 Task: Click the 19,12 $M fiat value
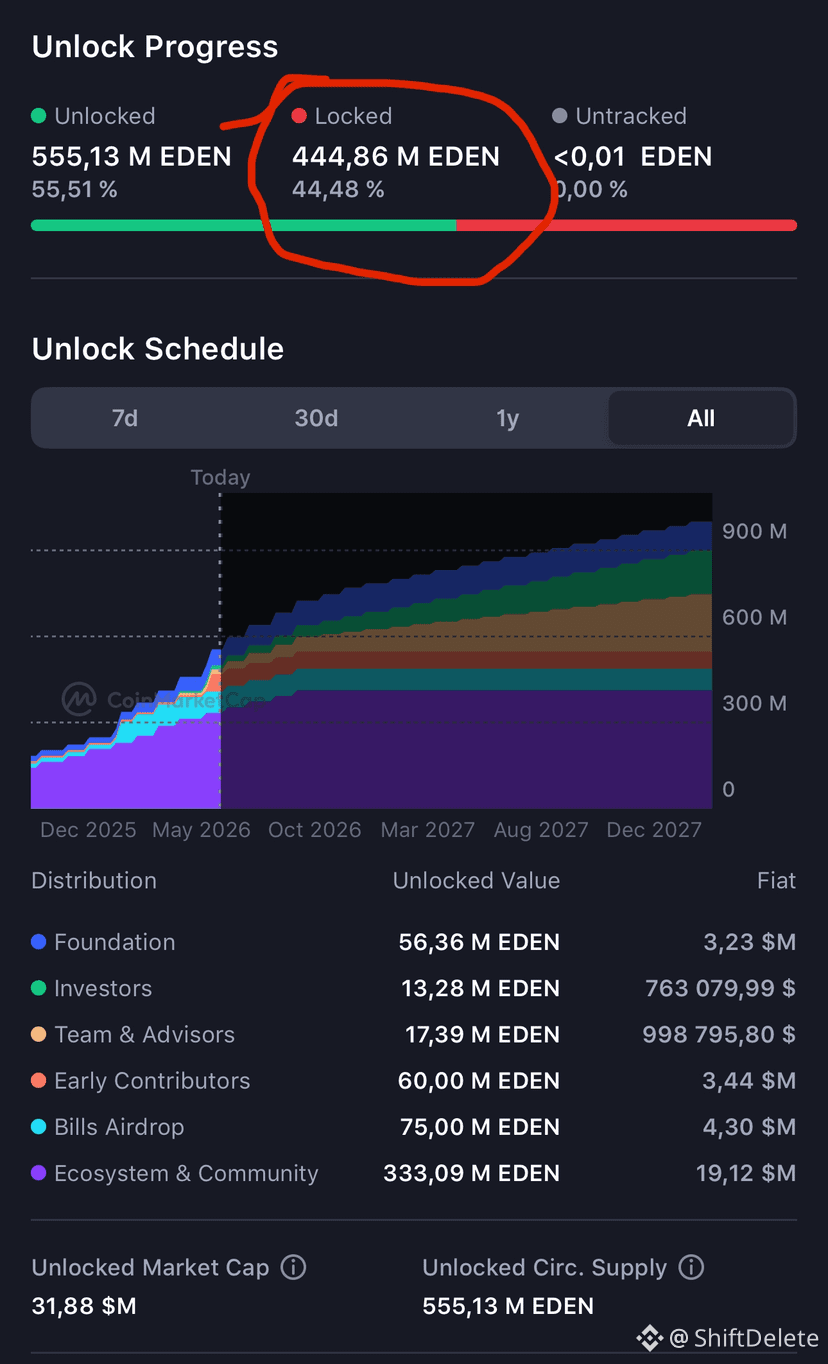746,1173
